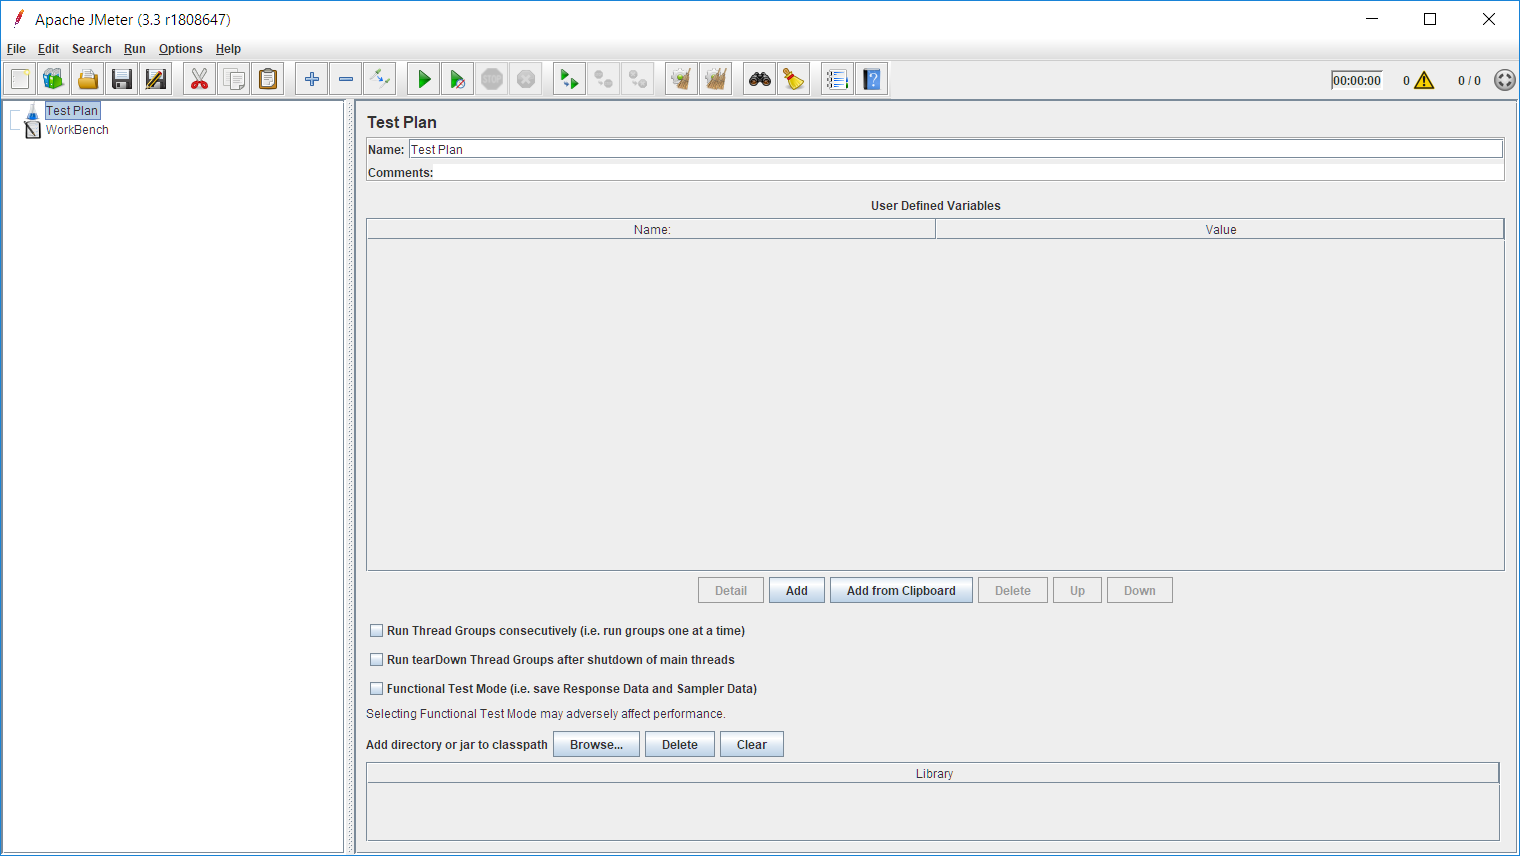
Task: Click the Up button
Action: (x=1077, y=591)
